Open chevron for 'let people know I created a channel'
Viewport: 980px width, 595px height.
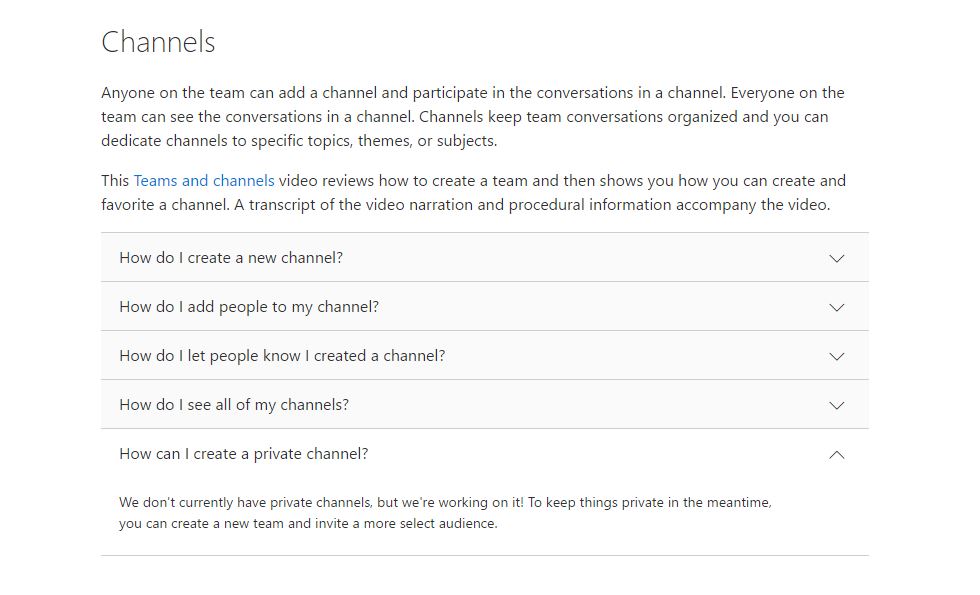(x=837, y=356)
